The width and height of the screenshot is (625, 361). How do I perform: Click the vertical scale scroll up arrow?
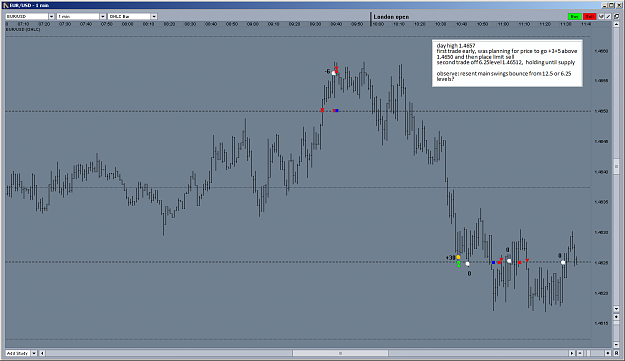[616, 24]
